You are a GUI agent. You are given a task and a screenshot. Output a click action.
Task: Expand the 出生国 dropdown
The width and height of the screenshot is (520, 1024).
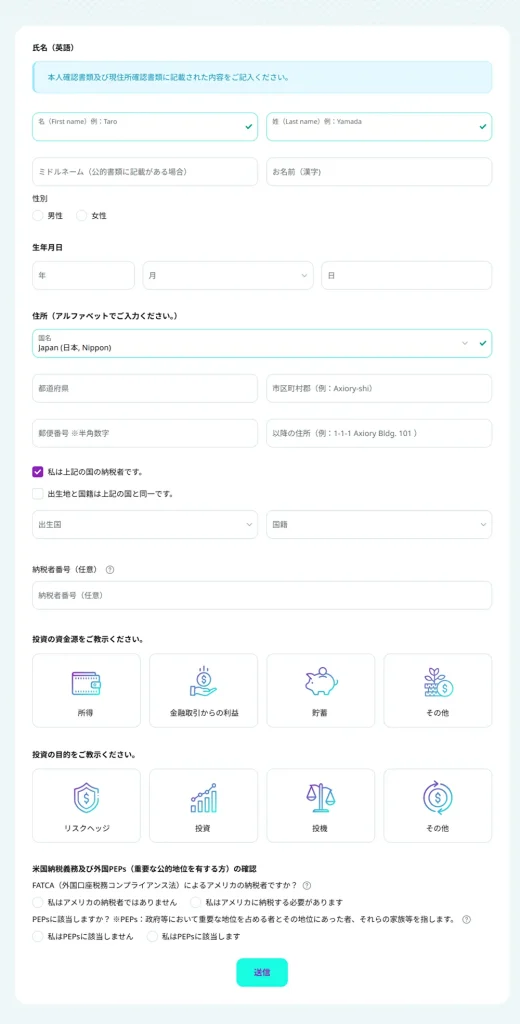pos(145,524)
